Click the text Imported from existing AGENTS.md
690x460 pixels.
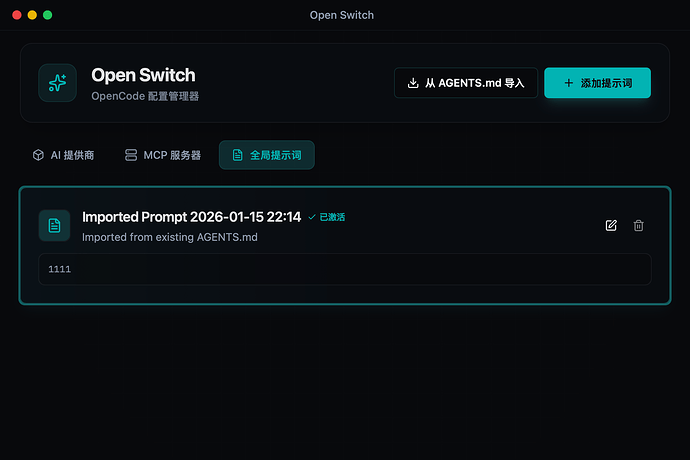[170, 237]
